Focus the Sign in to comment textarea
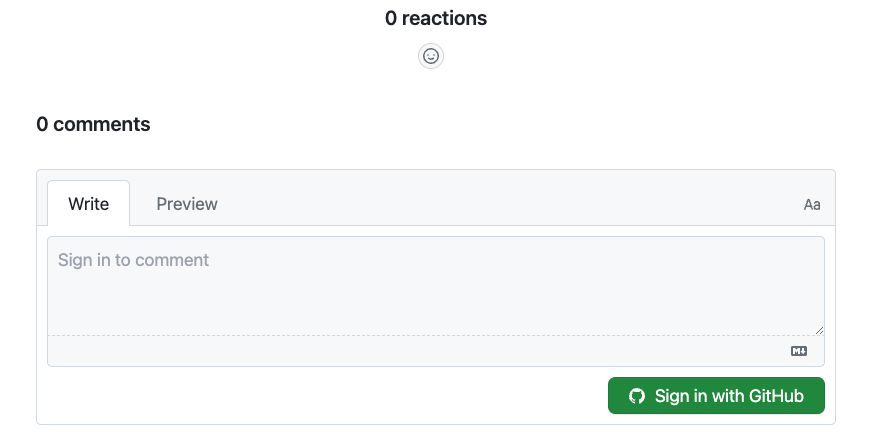This screenshot has height=447, width=879. coord(435,285)
